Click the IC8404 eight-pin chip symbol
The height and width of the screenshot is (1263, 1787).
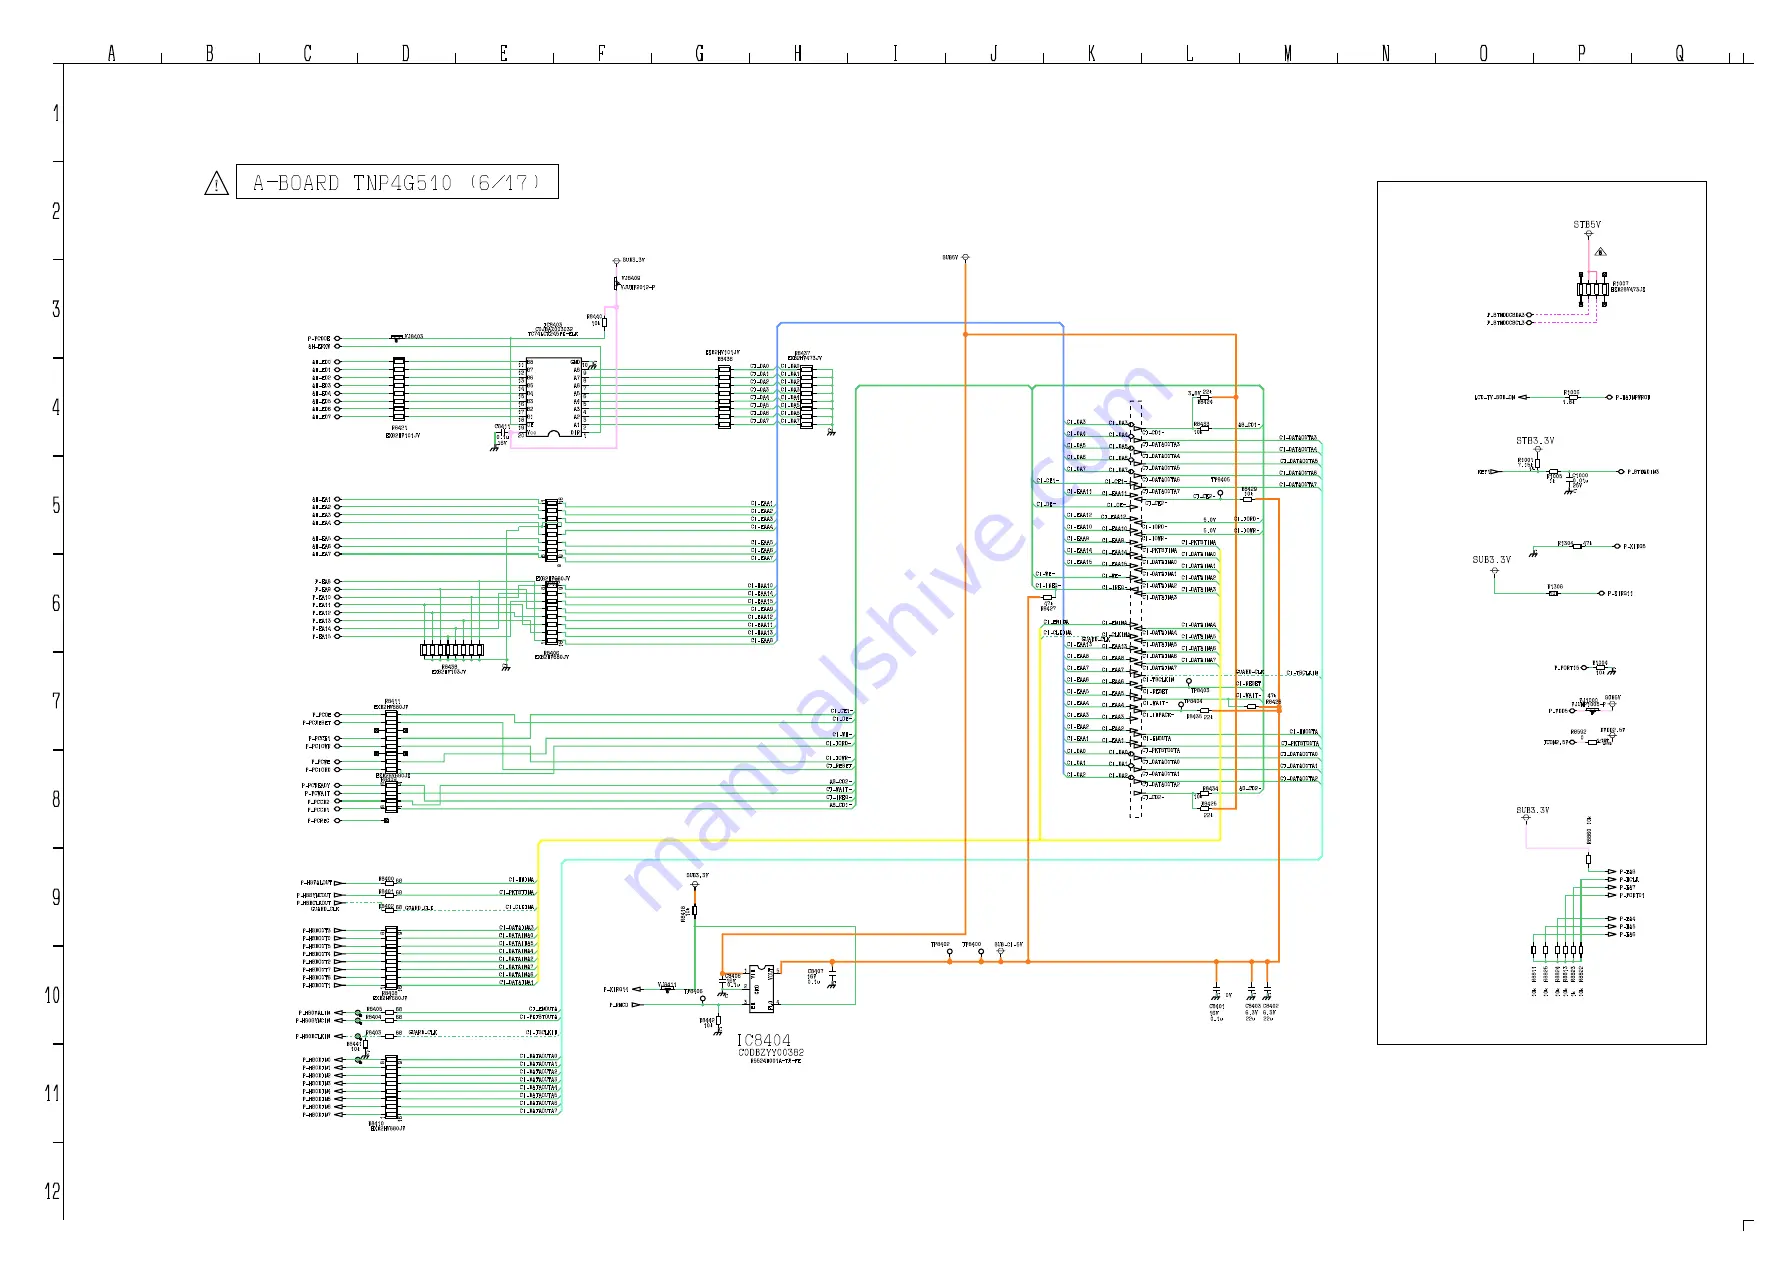tap(762, 987)
